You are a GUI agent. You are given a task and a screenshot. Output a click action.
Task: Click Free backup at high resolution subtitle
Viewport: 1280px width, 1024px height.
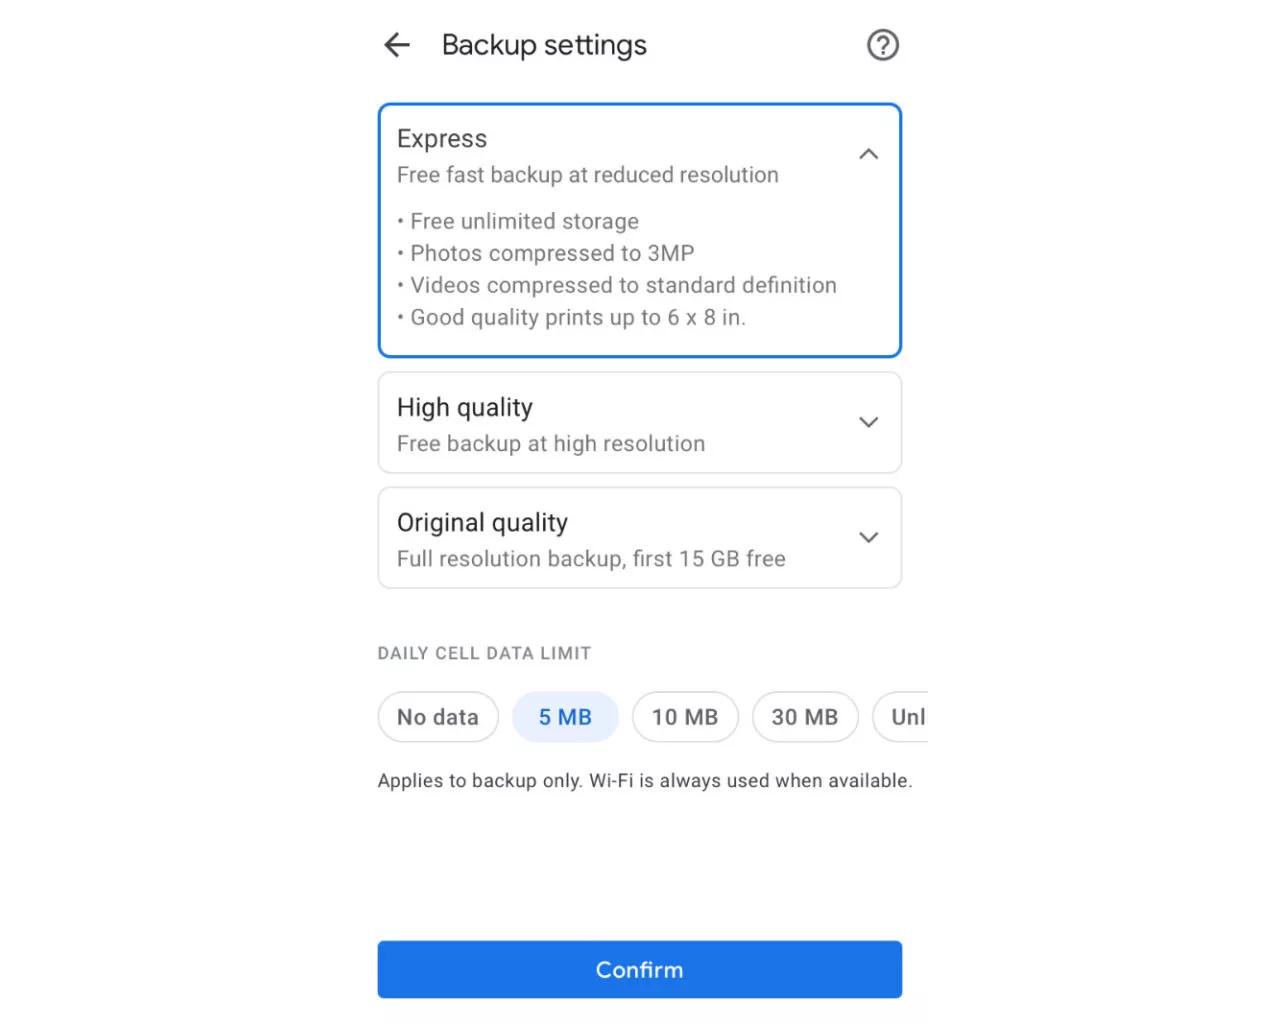point(551,444)
